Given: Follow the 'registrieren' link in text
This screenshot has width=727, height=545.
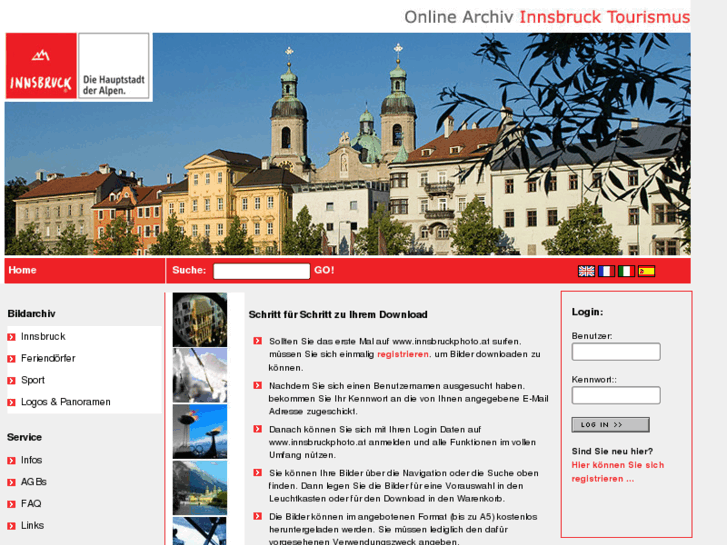Looking at the screenshot, I should pos(403,354).
